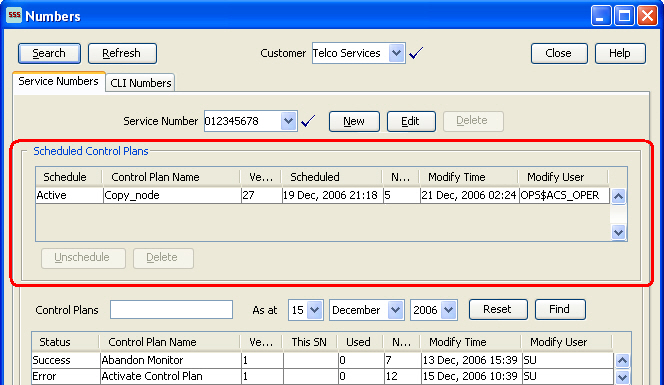Click the Modify Time header in scheduled plans

(468, 177)
